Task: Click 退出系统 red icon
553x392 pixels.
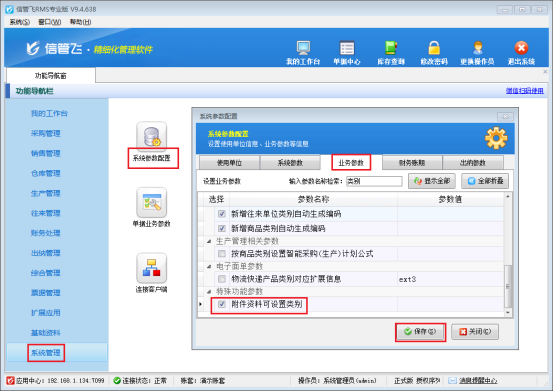Action: pyautogui.click(x=521, y=48)
